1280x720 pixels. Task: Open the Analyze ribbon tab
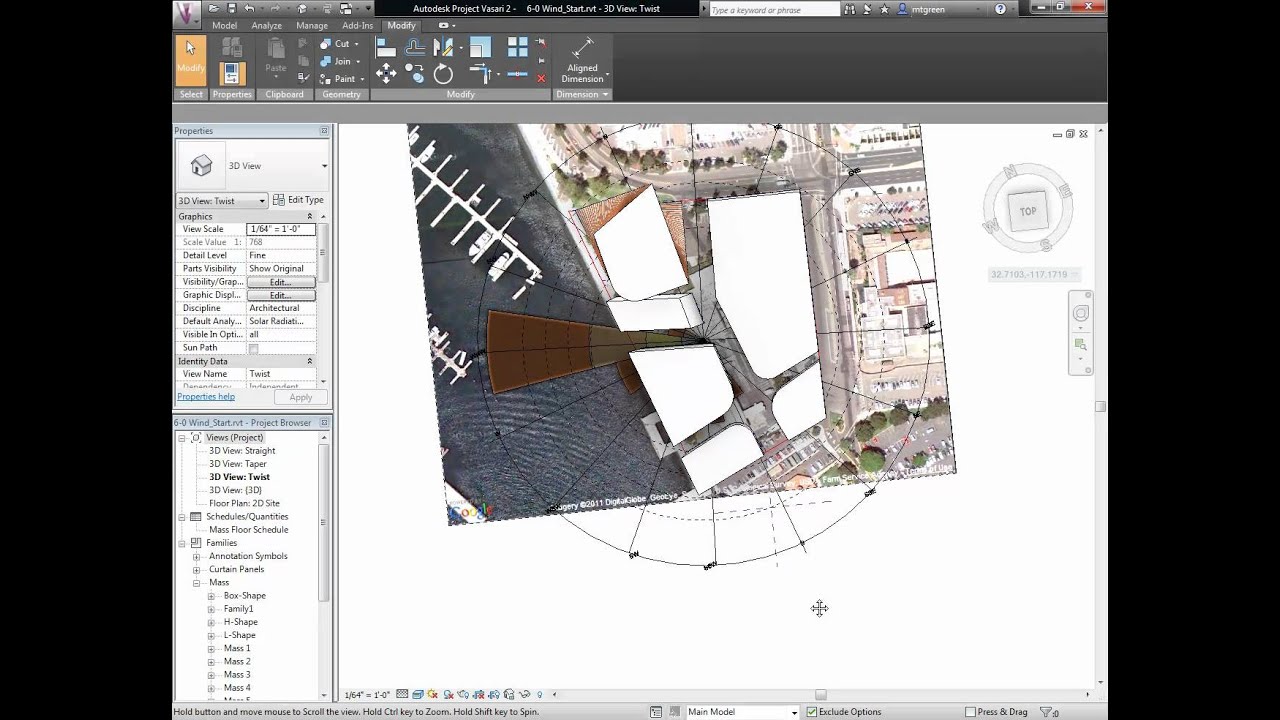[x=266, y=25]
